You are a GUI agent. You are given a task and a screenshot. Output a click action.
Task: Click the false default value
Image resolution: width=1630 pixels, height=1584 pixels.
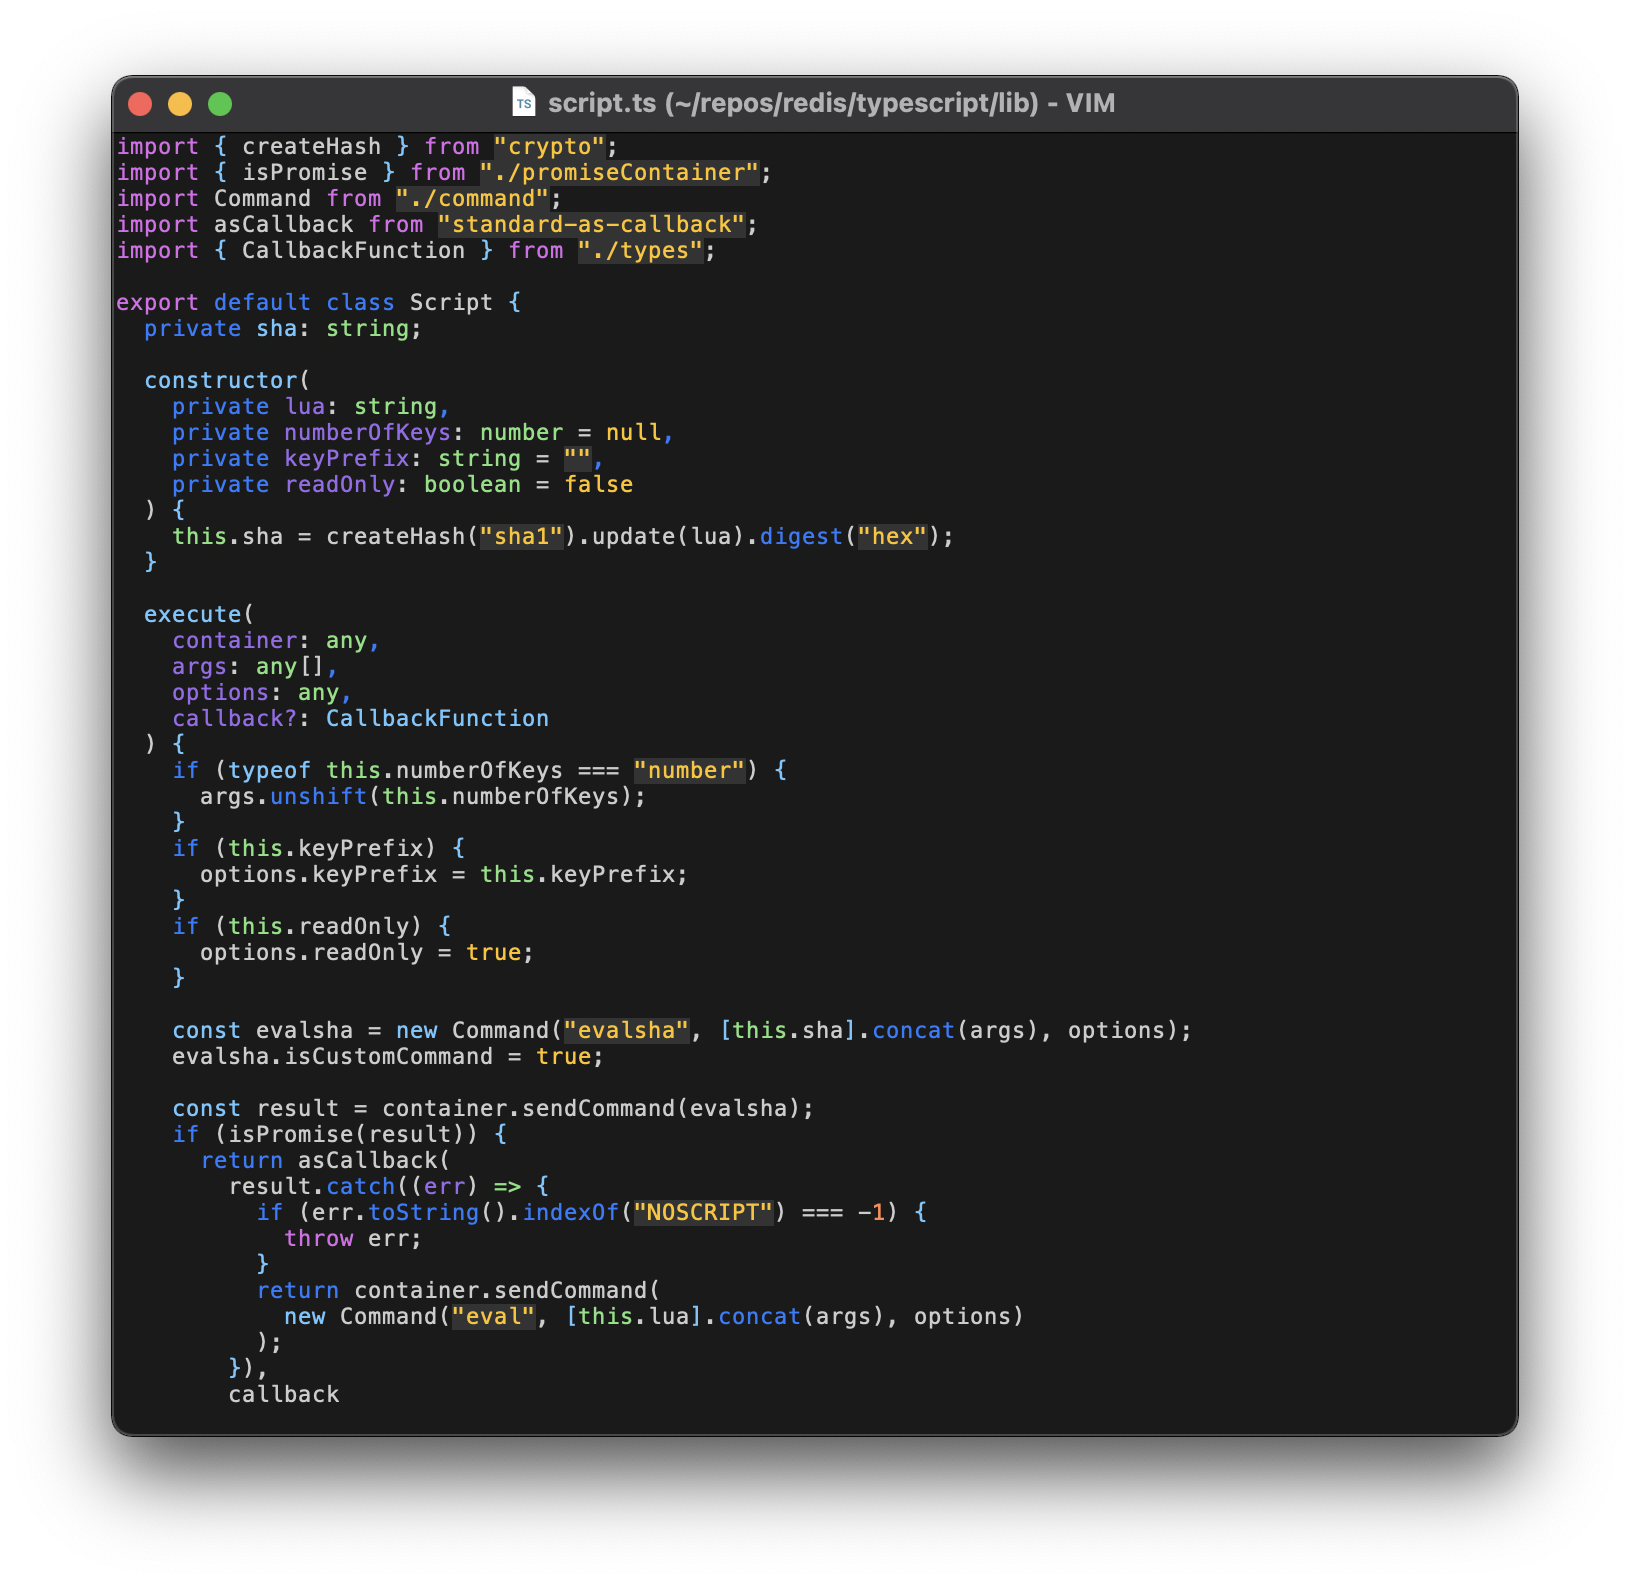tap(598, 485)
